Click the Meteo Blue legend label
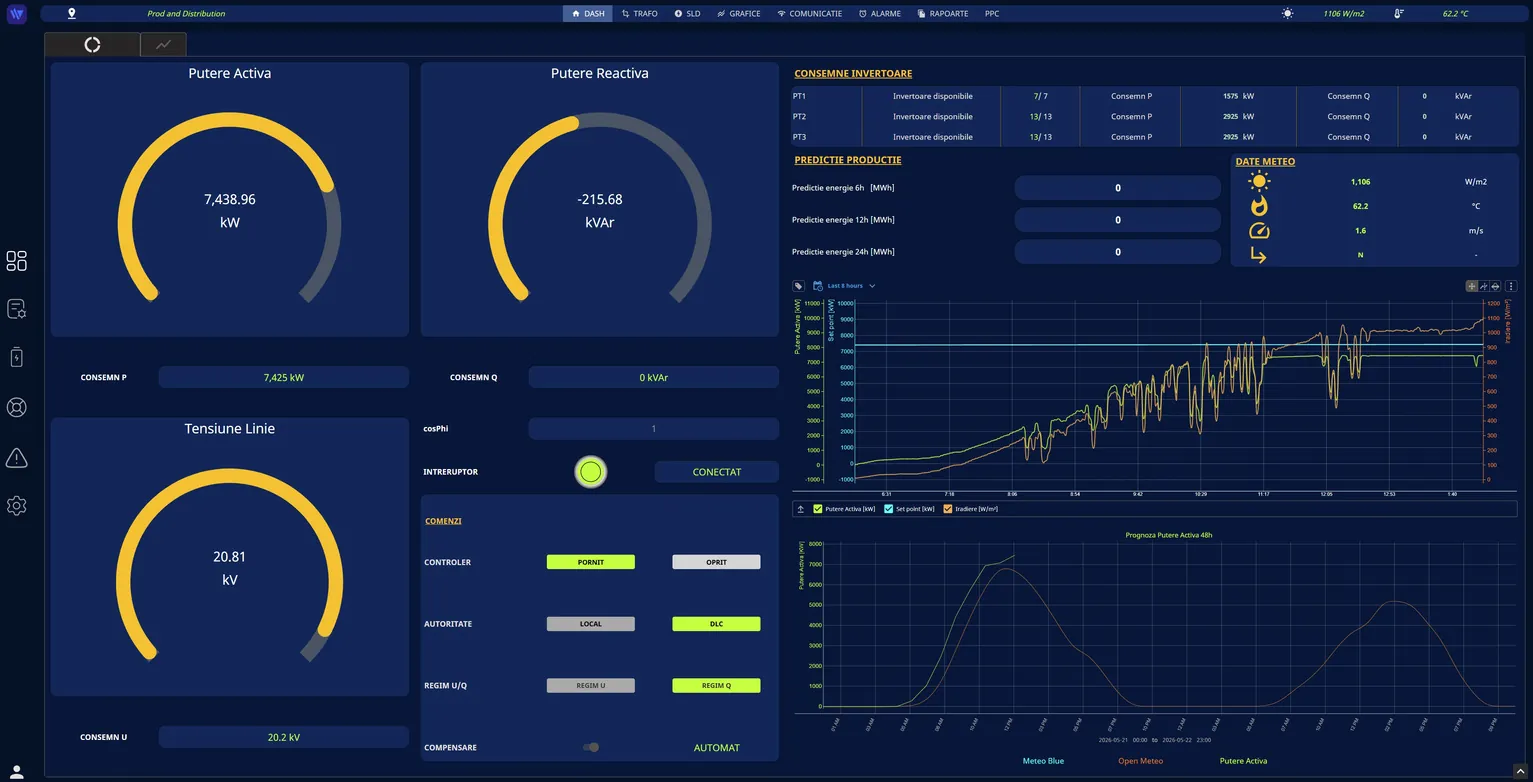 (1043, 761)
